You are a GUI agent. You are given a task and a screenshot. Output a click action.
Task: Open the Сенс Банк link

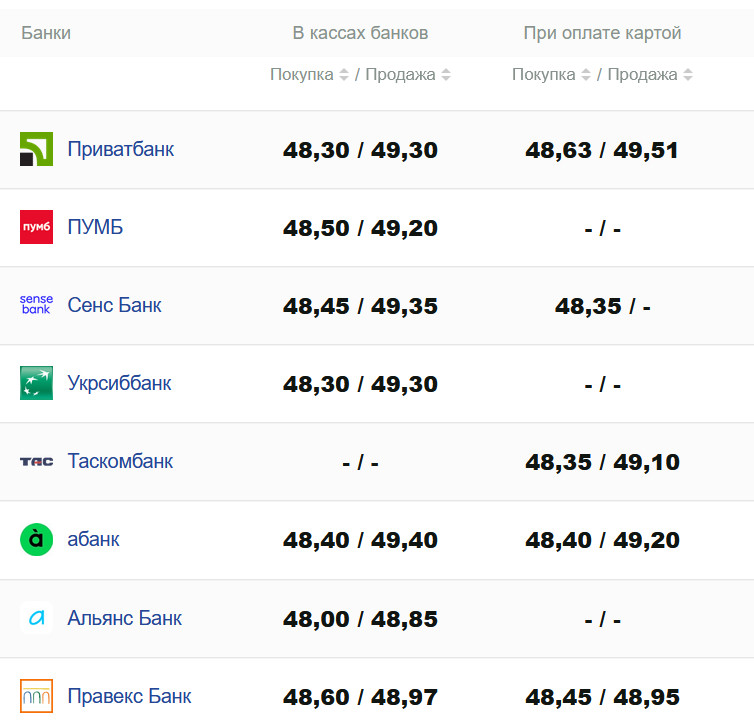[114, 305]
